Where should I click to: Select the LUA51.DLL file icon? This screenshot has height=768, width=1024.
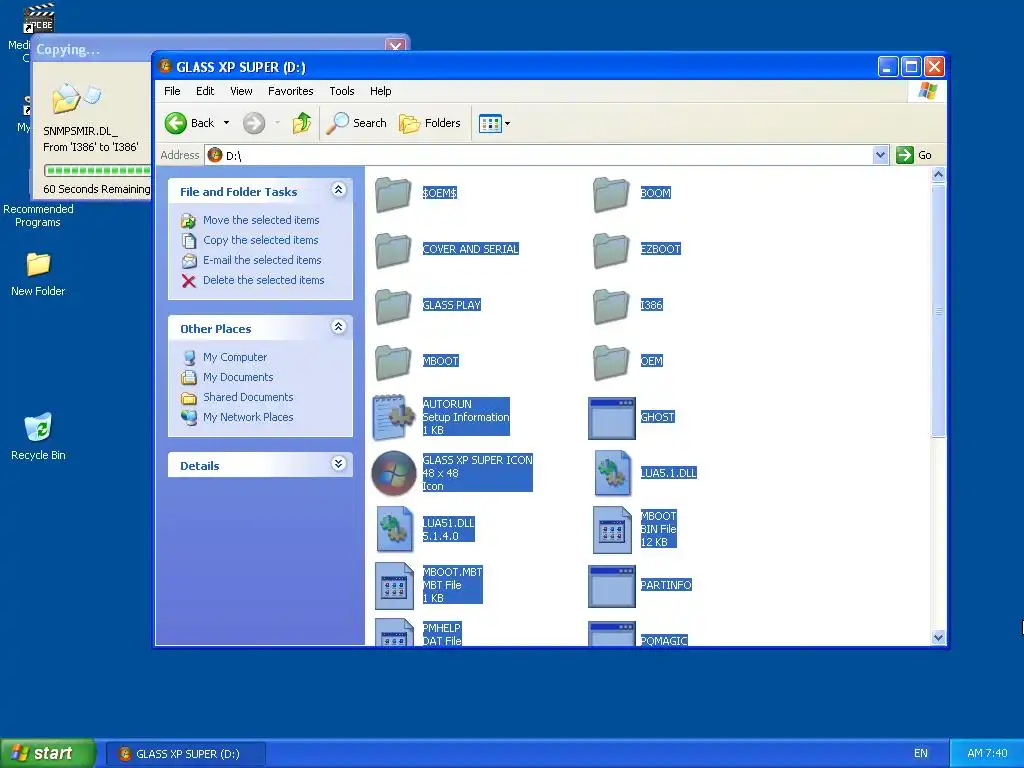(x=395, y=530)
